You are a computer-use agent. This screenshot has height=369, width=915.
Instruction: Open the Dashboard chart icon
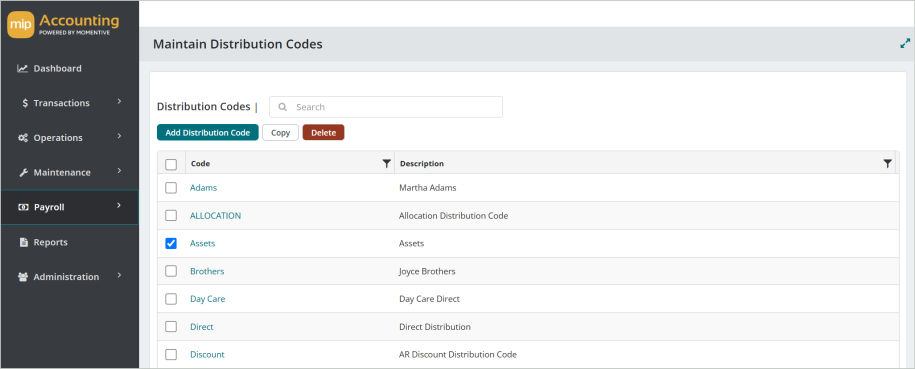[x=22, y=68]
